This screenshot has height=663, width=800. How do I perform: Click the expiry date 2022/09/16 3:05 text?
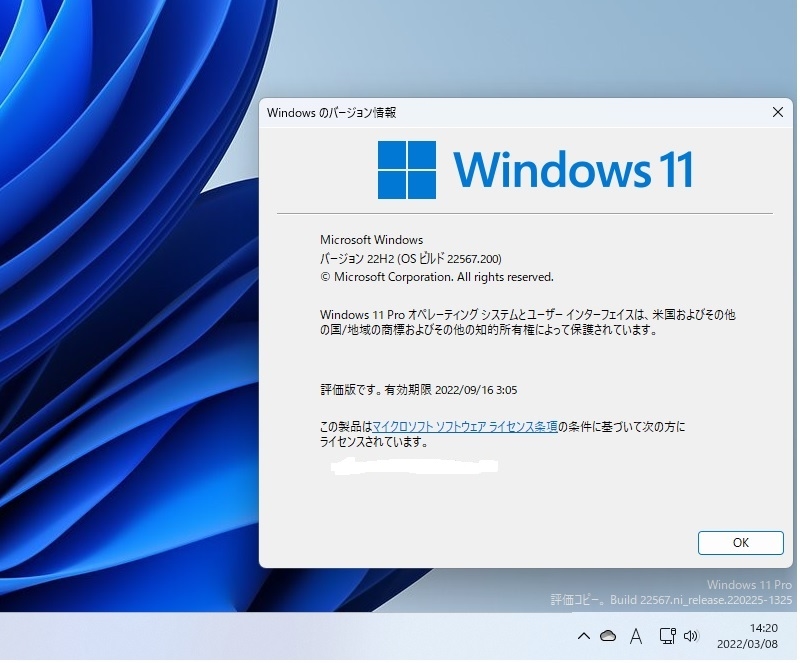click(478, 391)
